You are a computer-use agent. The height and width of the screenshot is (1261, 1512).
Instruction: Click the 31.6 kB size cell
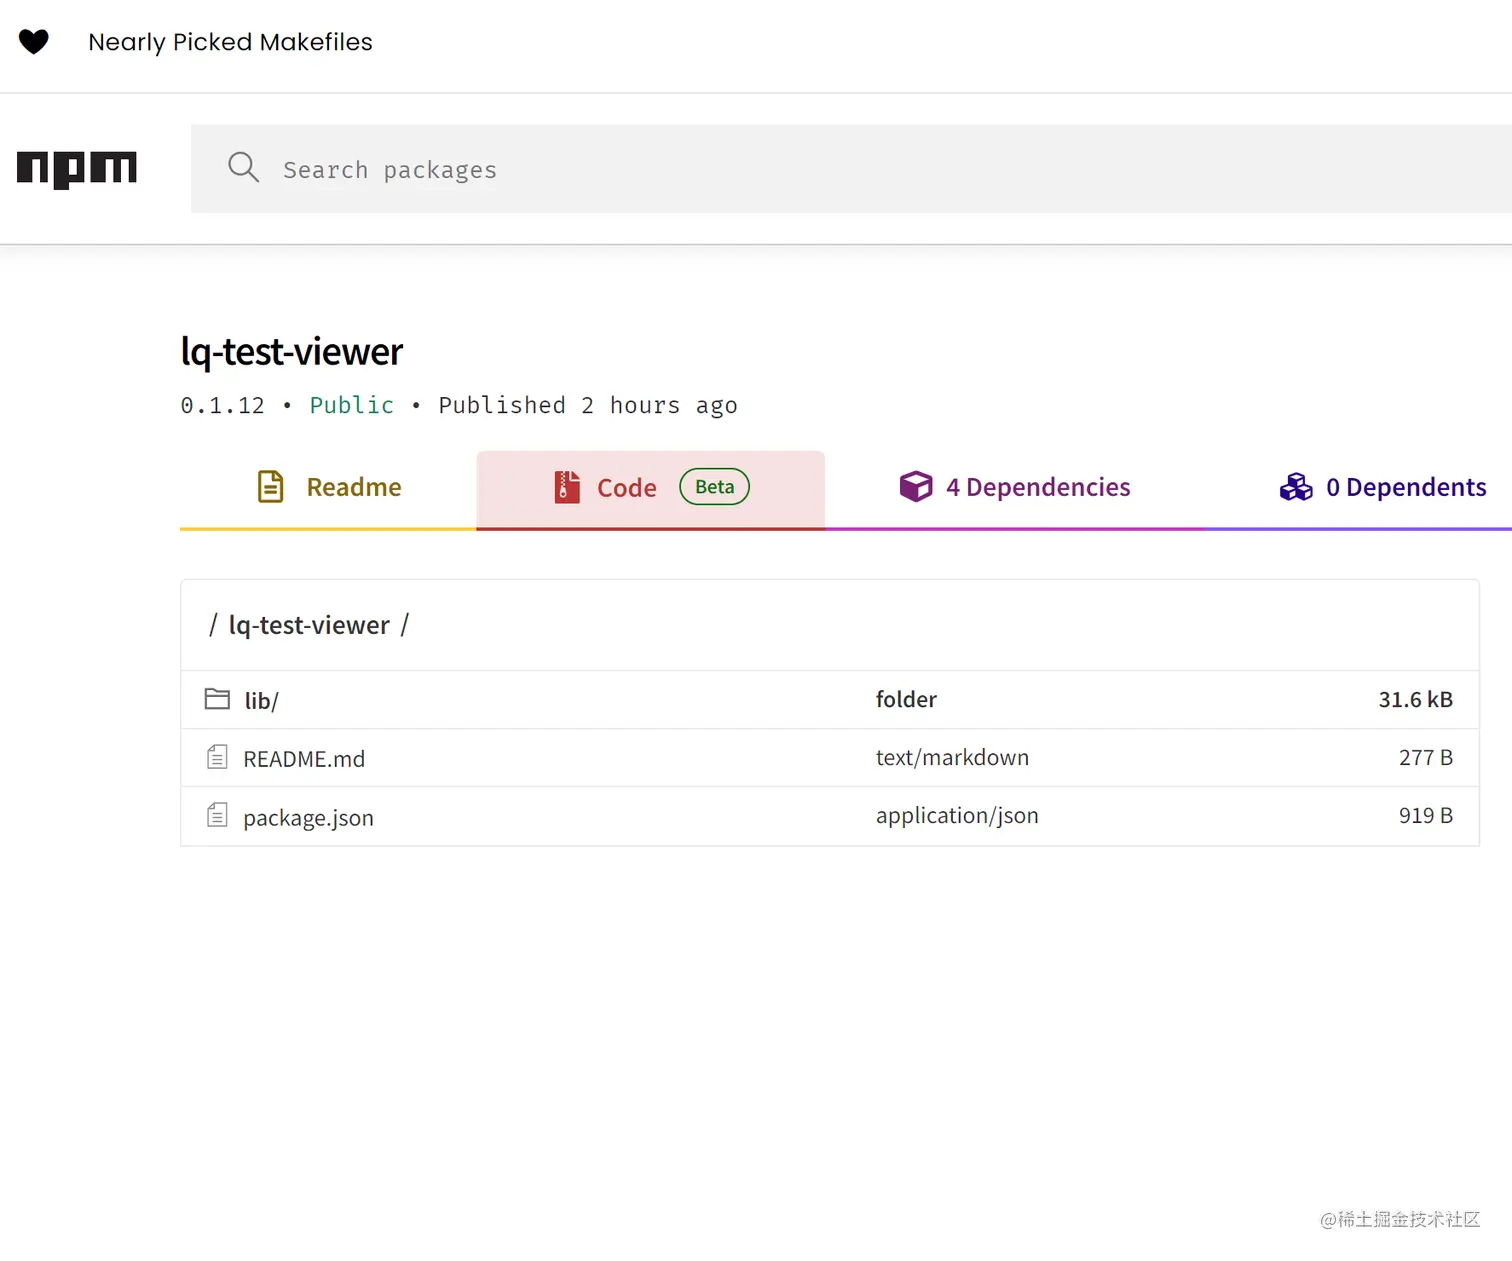pos(1415,700)
